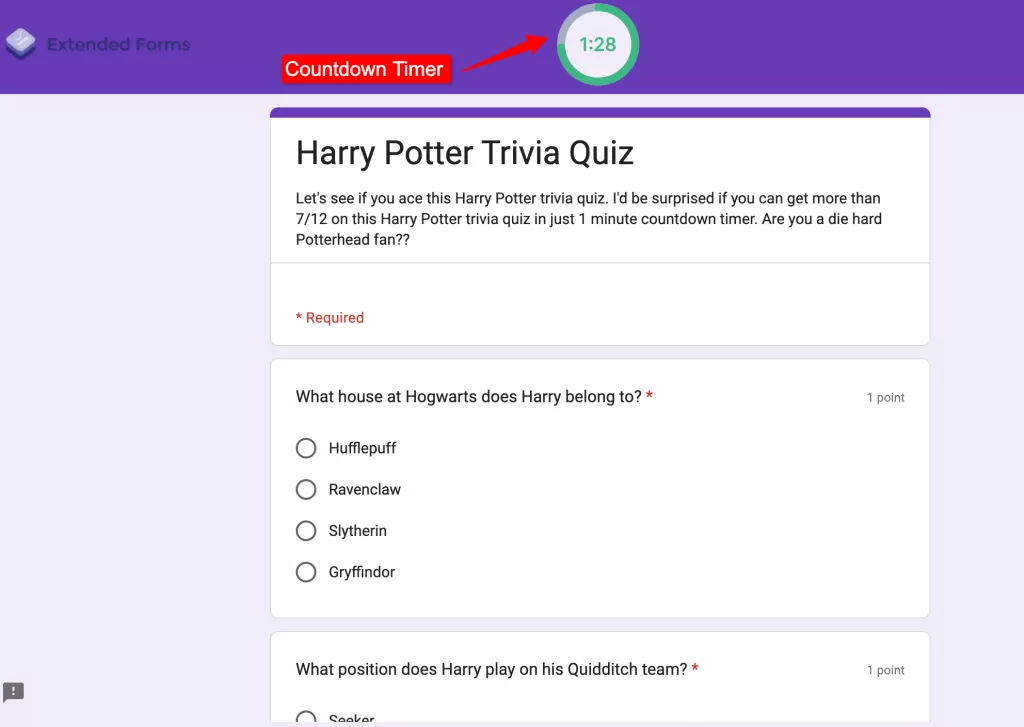Screen dimensions: 1024x727
Task: Click the red Countdown Timer label
Action: pos(364,69)
